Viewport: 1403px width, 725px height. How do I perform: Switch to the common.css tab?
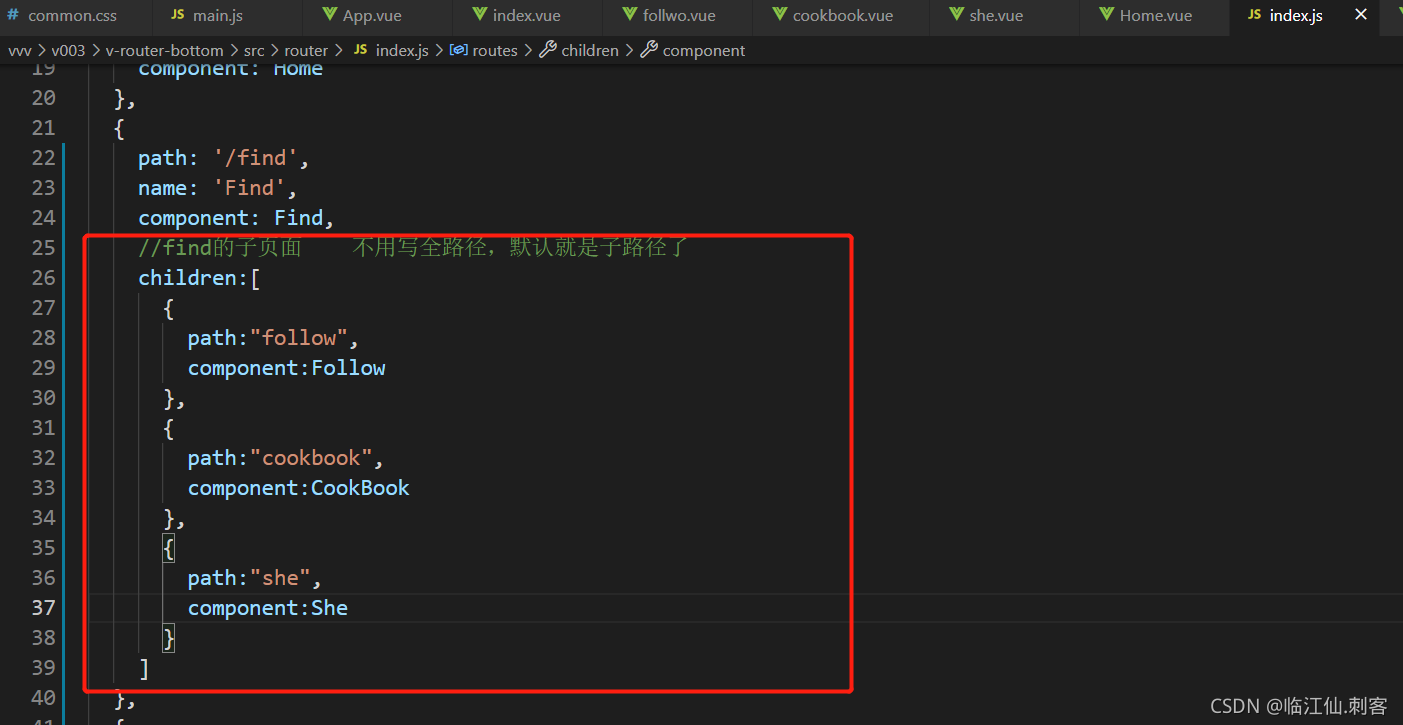(x=72, y=16)
